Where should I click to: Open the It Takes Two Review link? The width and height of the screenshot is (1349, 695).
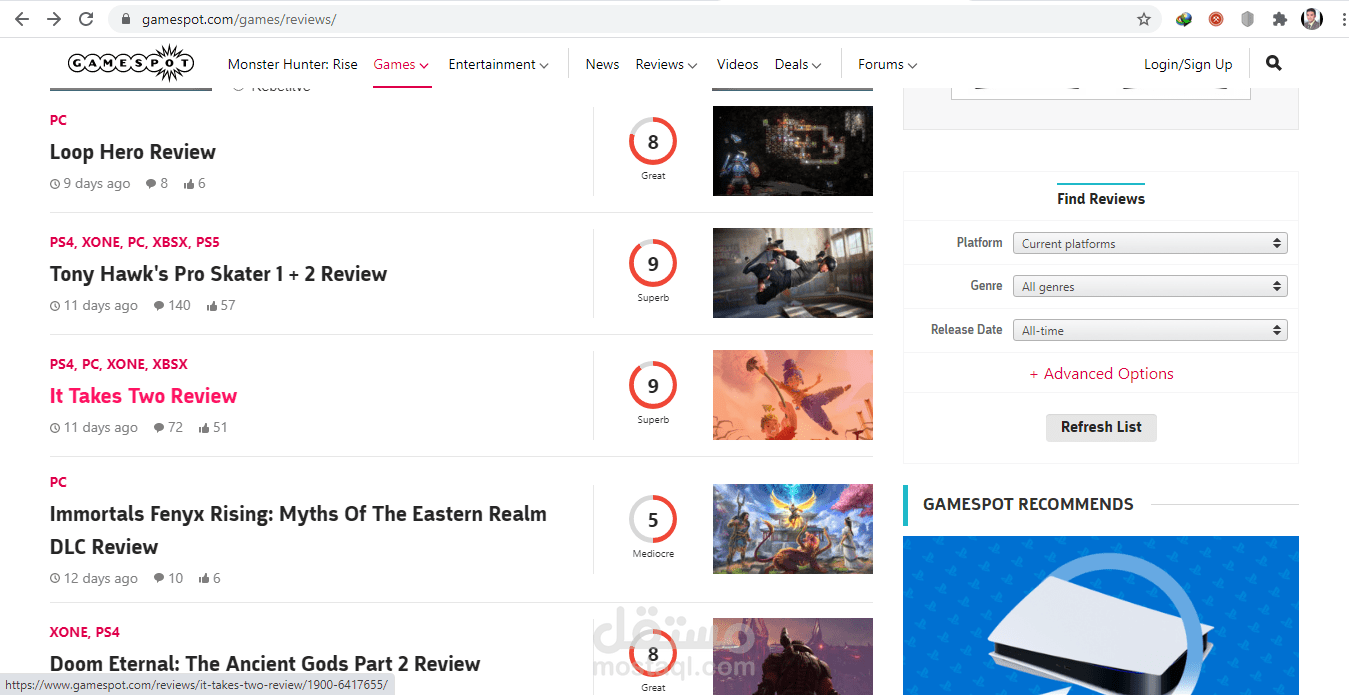point(143,396)
